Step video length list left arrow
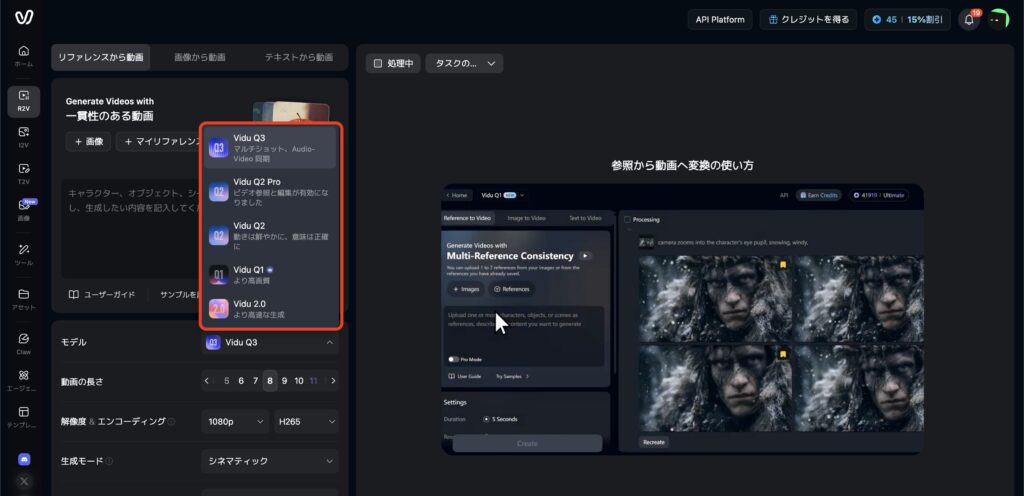Image resolution: width=1024 pixels, height=496 pixels. point(206,381)
